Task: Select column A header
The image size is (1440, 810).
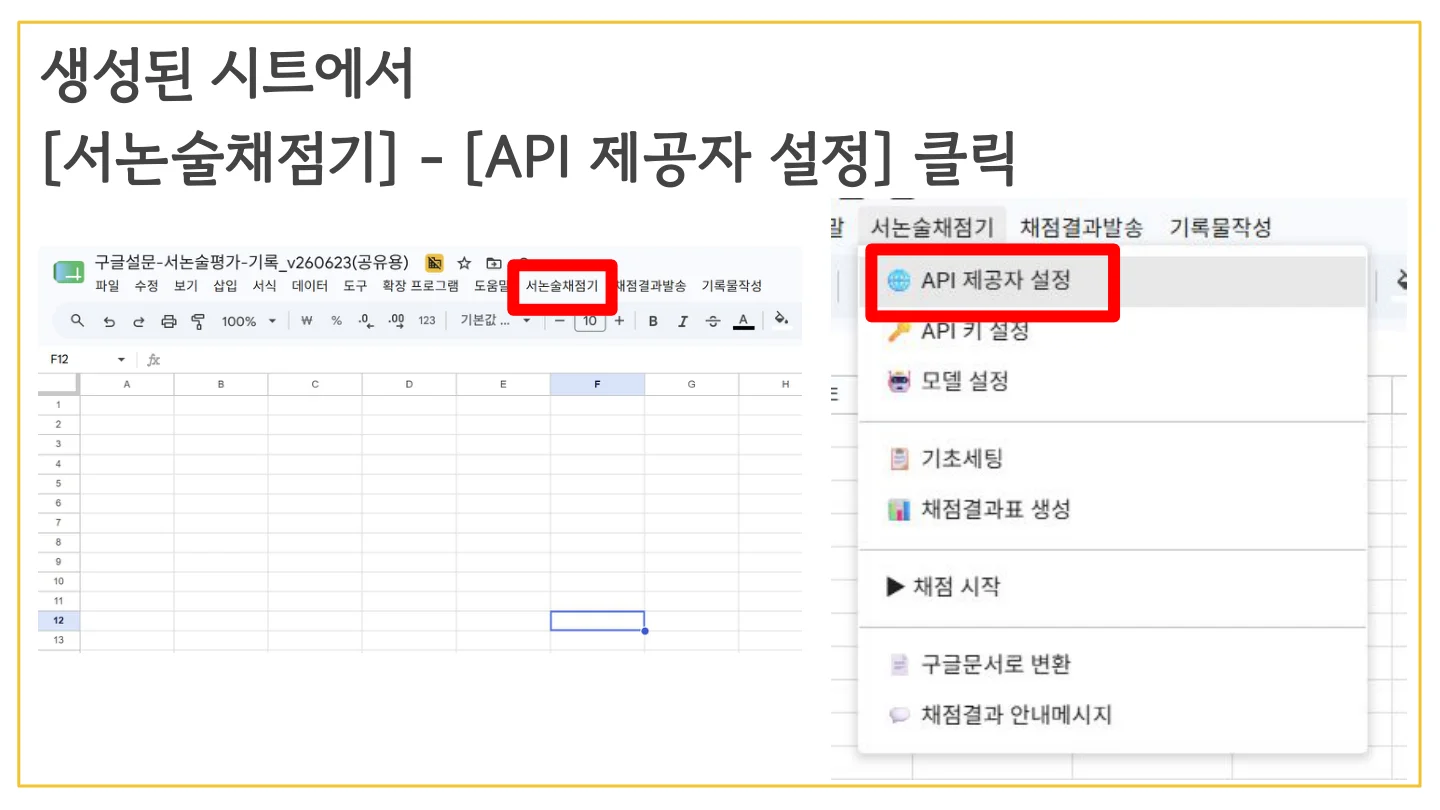Action: pos(127,384)
